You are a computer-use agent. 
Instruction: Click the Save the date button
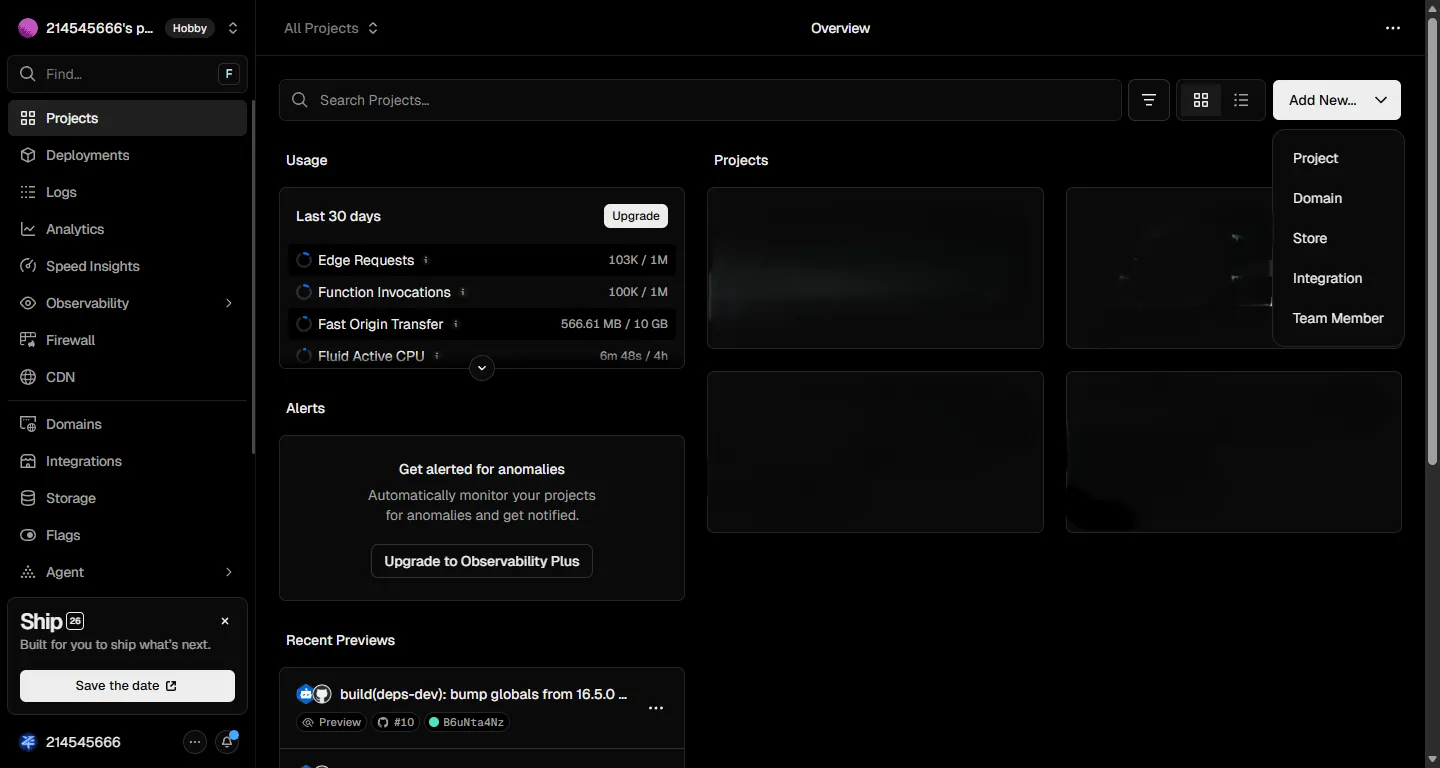[127, 686]
